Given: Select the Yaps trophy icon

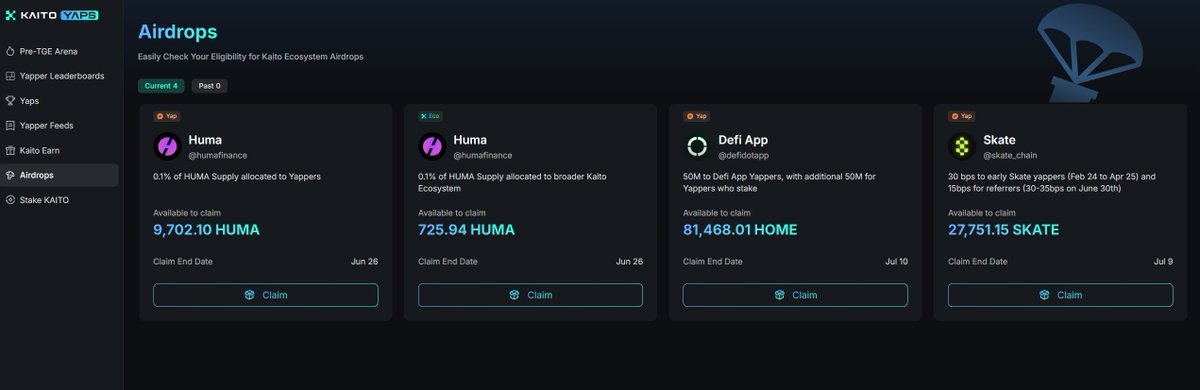Looking at the screenshot, I should point(10,101).
